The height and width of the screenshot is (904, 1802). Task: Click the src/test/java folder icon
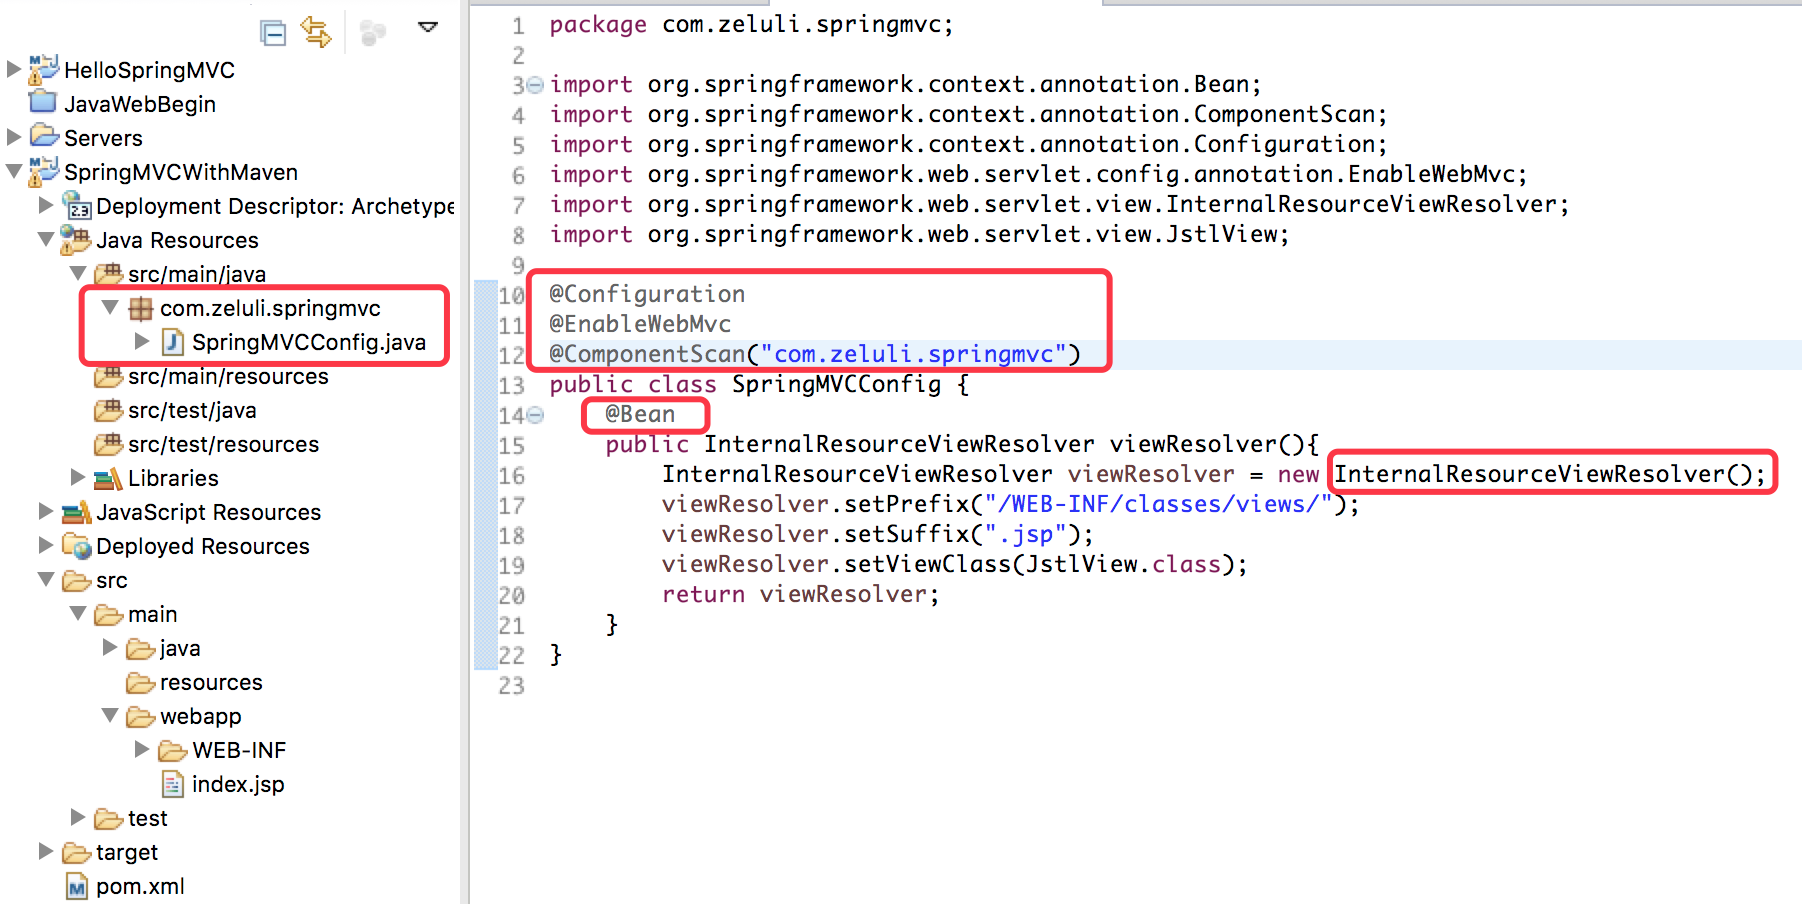coord(108,409)
